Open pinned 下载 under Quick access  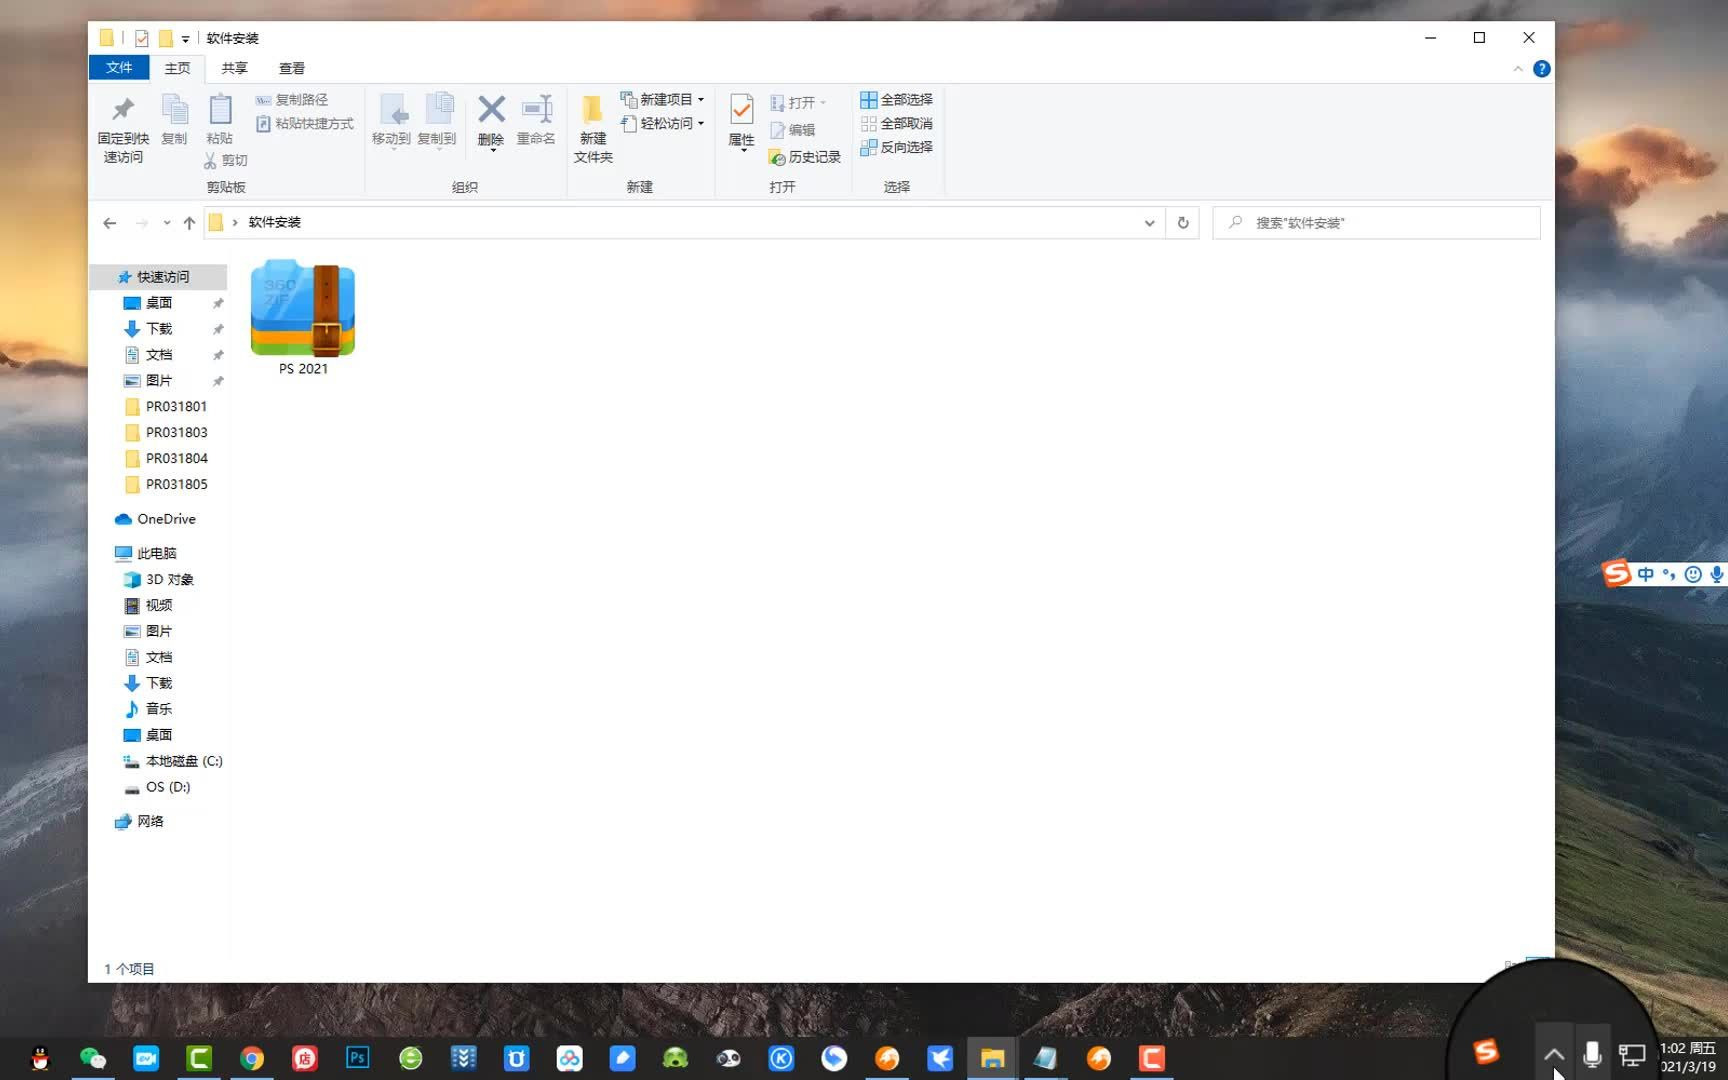160,329
